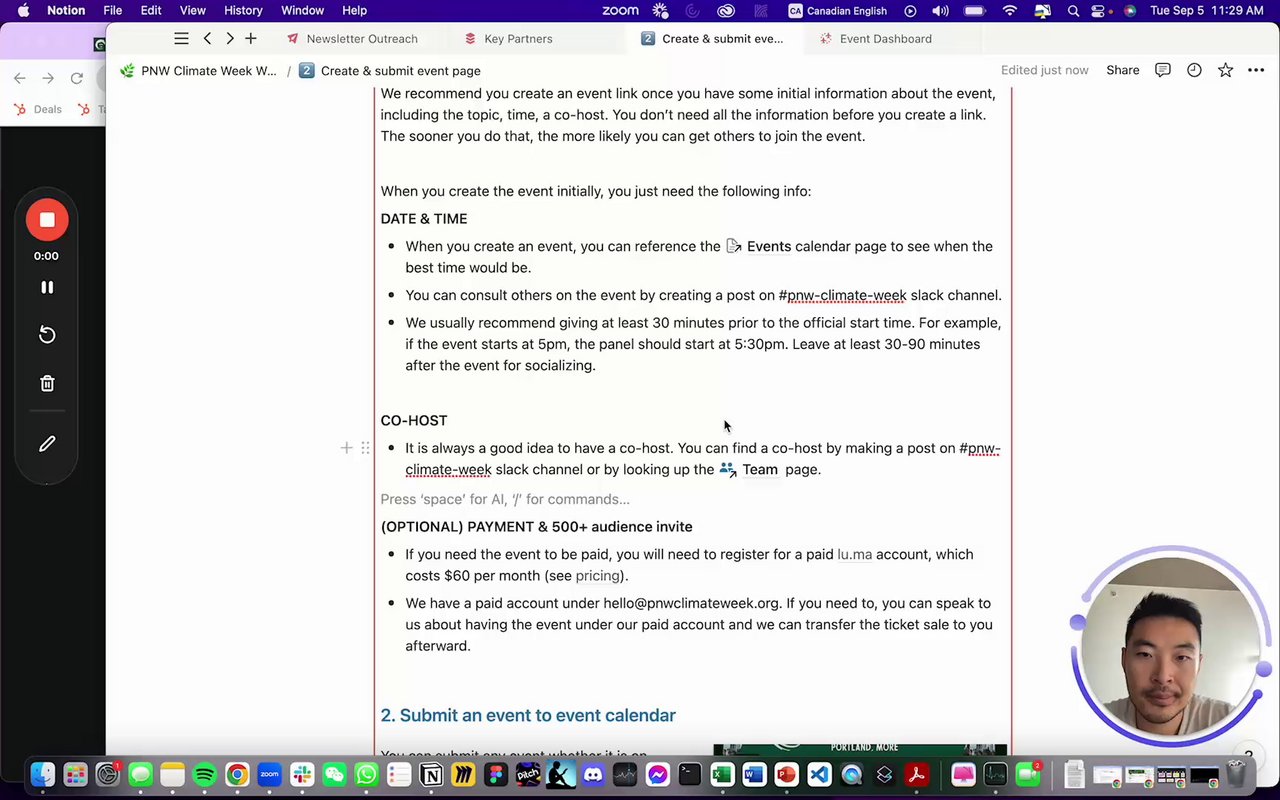This screenshot has height=800, width=1280.
Task: Open a new Notion tab with plus
Action: 251,38
